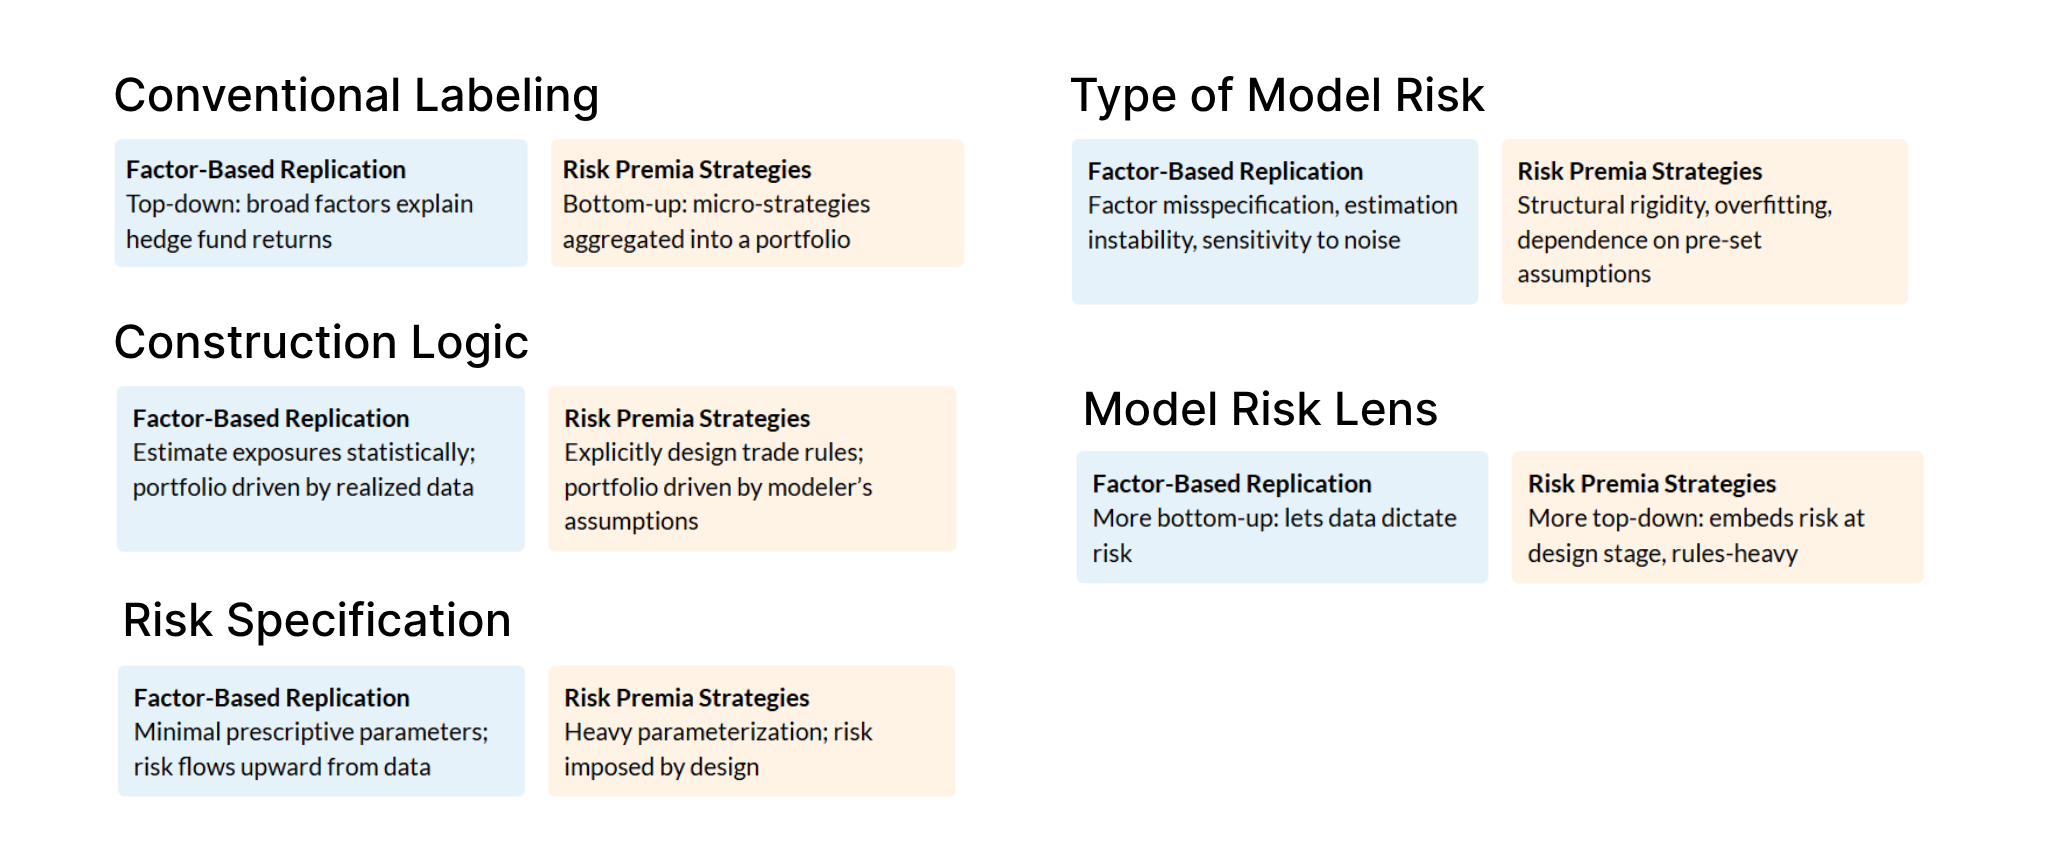
Task: Click Factor-Based Replication title under Type of Model Risk
Action: tap(1225, 172)
